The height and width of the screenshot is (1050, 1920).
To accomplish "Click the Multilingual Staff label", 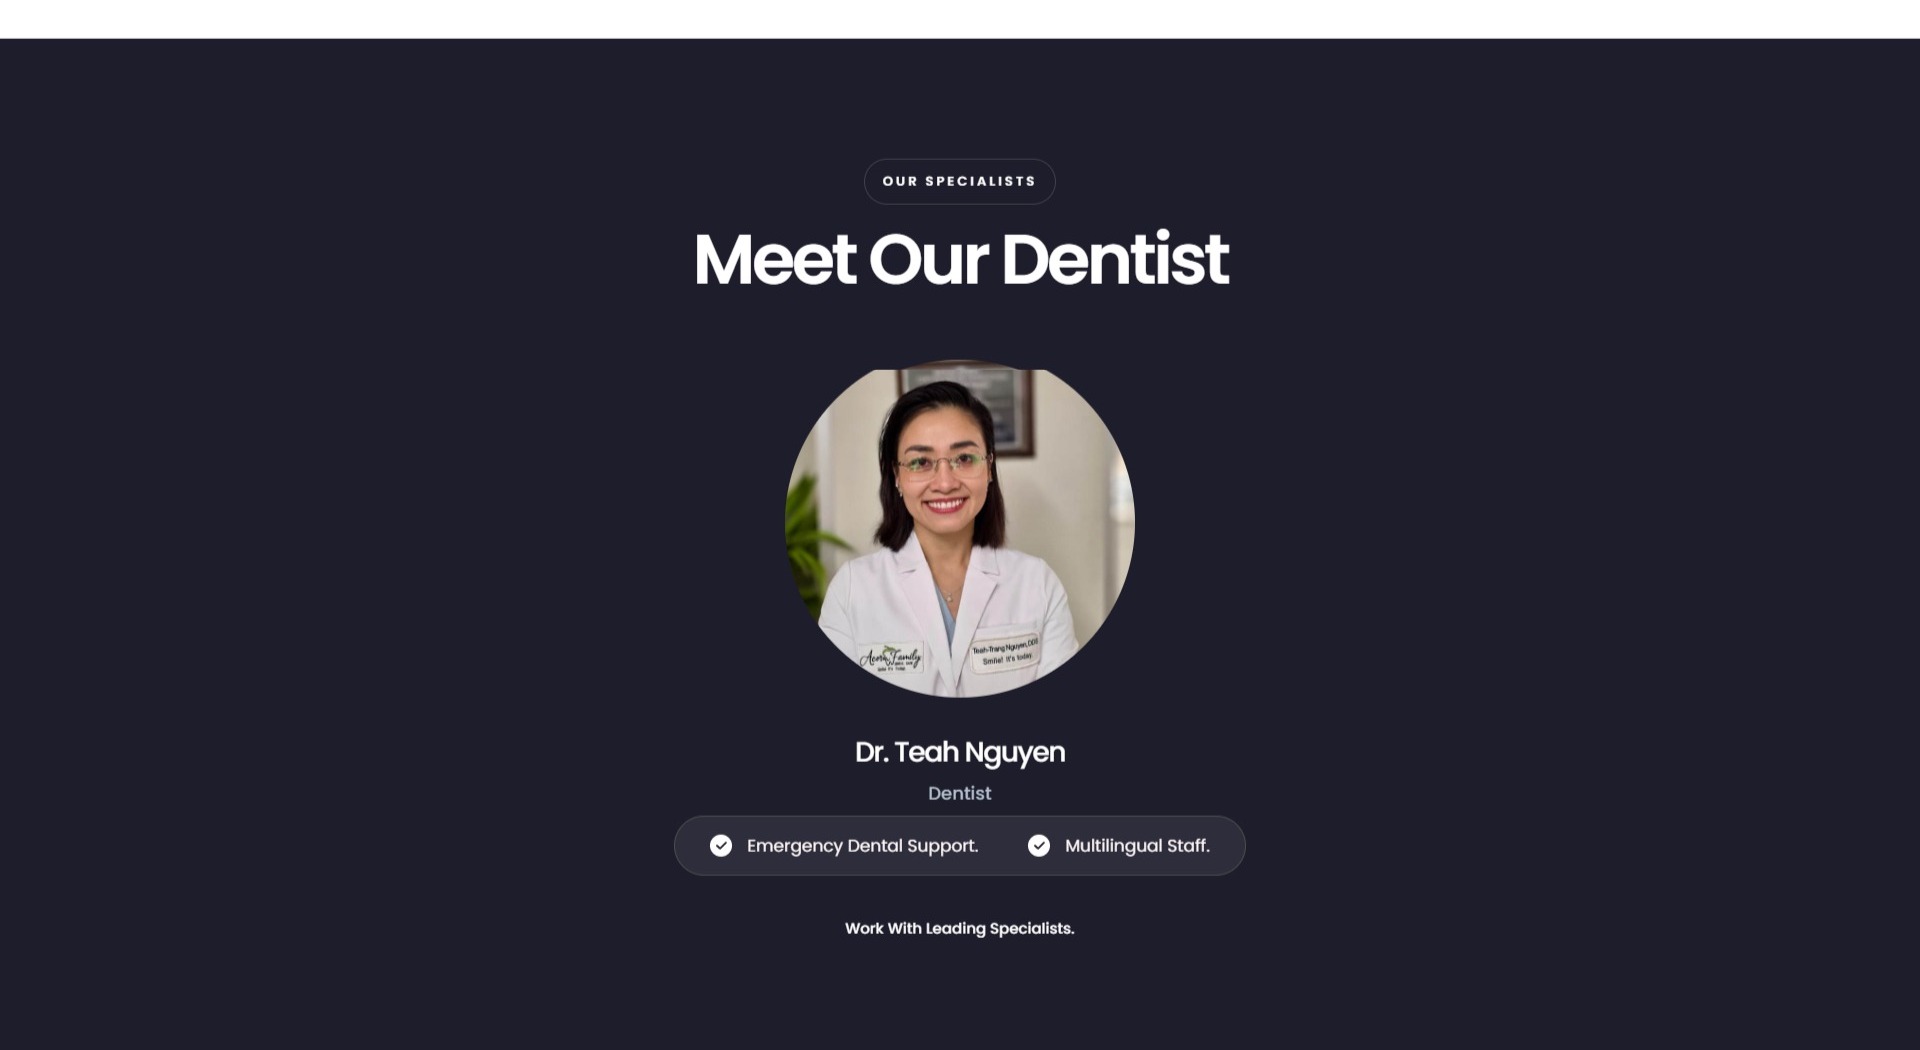I will pos(1137,846).
